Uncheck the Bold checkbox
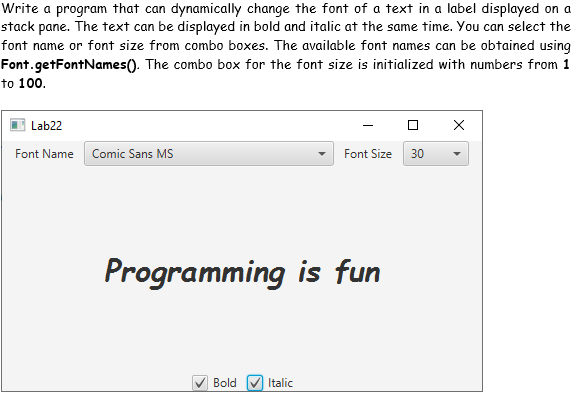This screenshot has width=578, height=398. pos(200,383)
